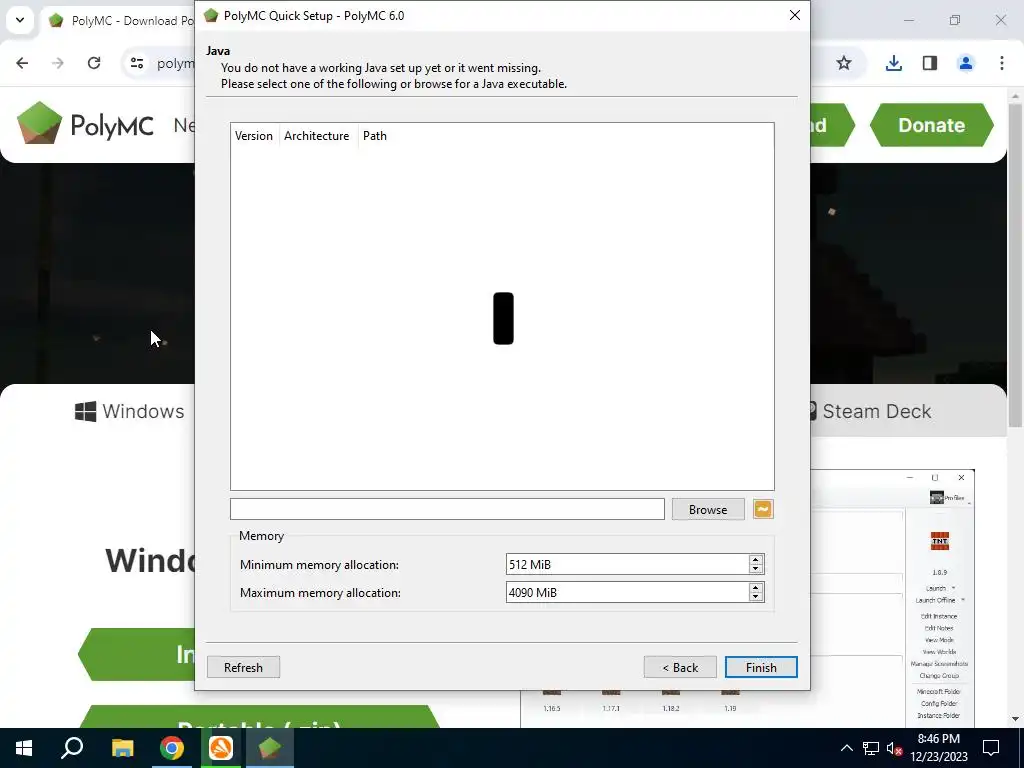The image size is (1024, 768).
Task: Open Chrome tab search dropdown arrow
Action: 20,20
